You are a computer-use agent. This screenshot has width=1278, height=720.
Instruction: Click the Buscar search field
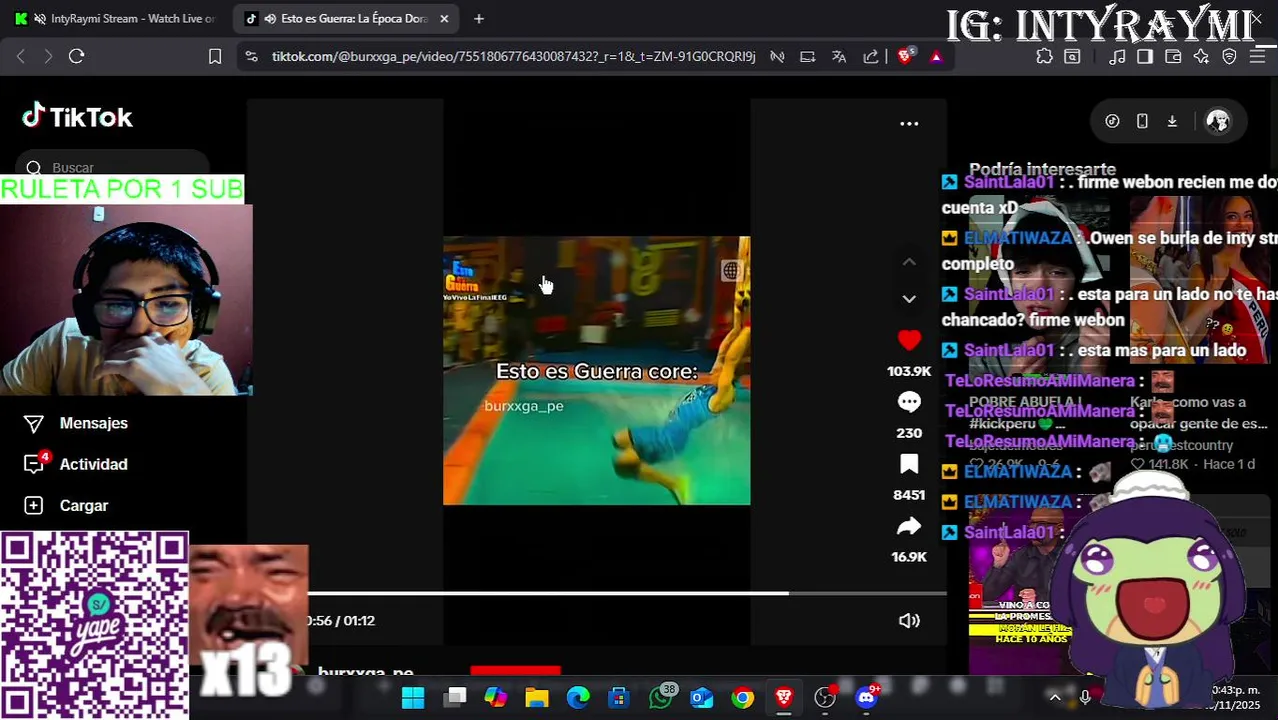[x=110, y=167]
